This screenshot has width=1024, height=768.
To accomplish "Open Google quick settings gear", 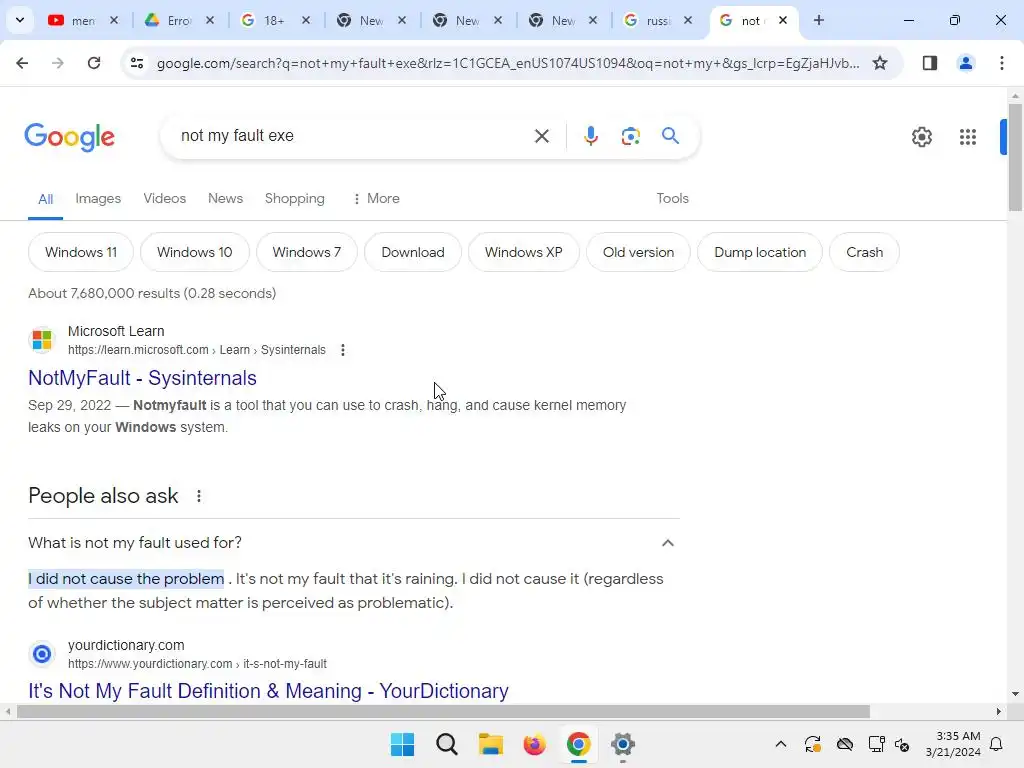I will tap(921, 137).
